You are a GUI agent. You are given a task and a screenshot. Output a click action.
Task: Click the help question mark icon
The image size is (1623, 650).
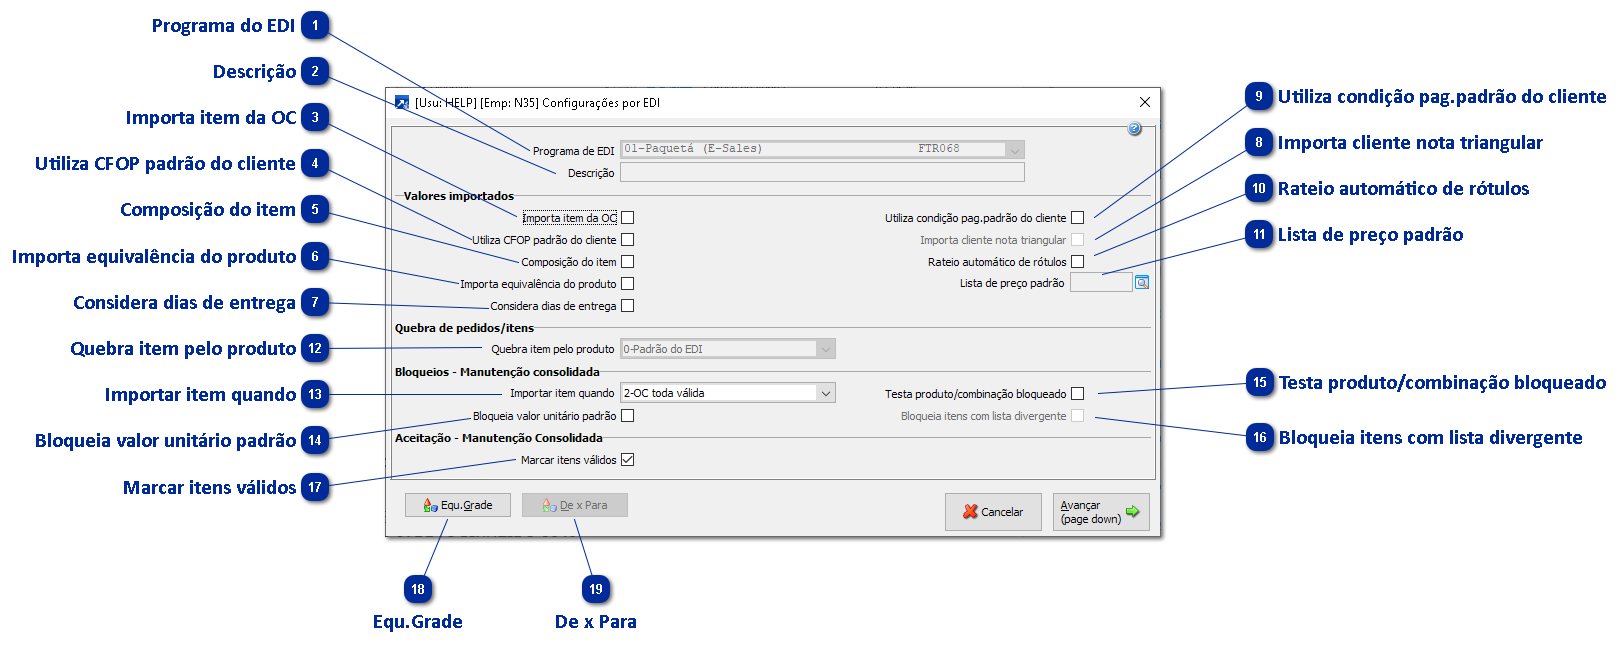(x=1134, y=129)
